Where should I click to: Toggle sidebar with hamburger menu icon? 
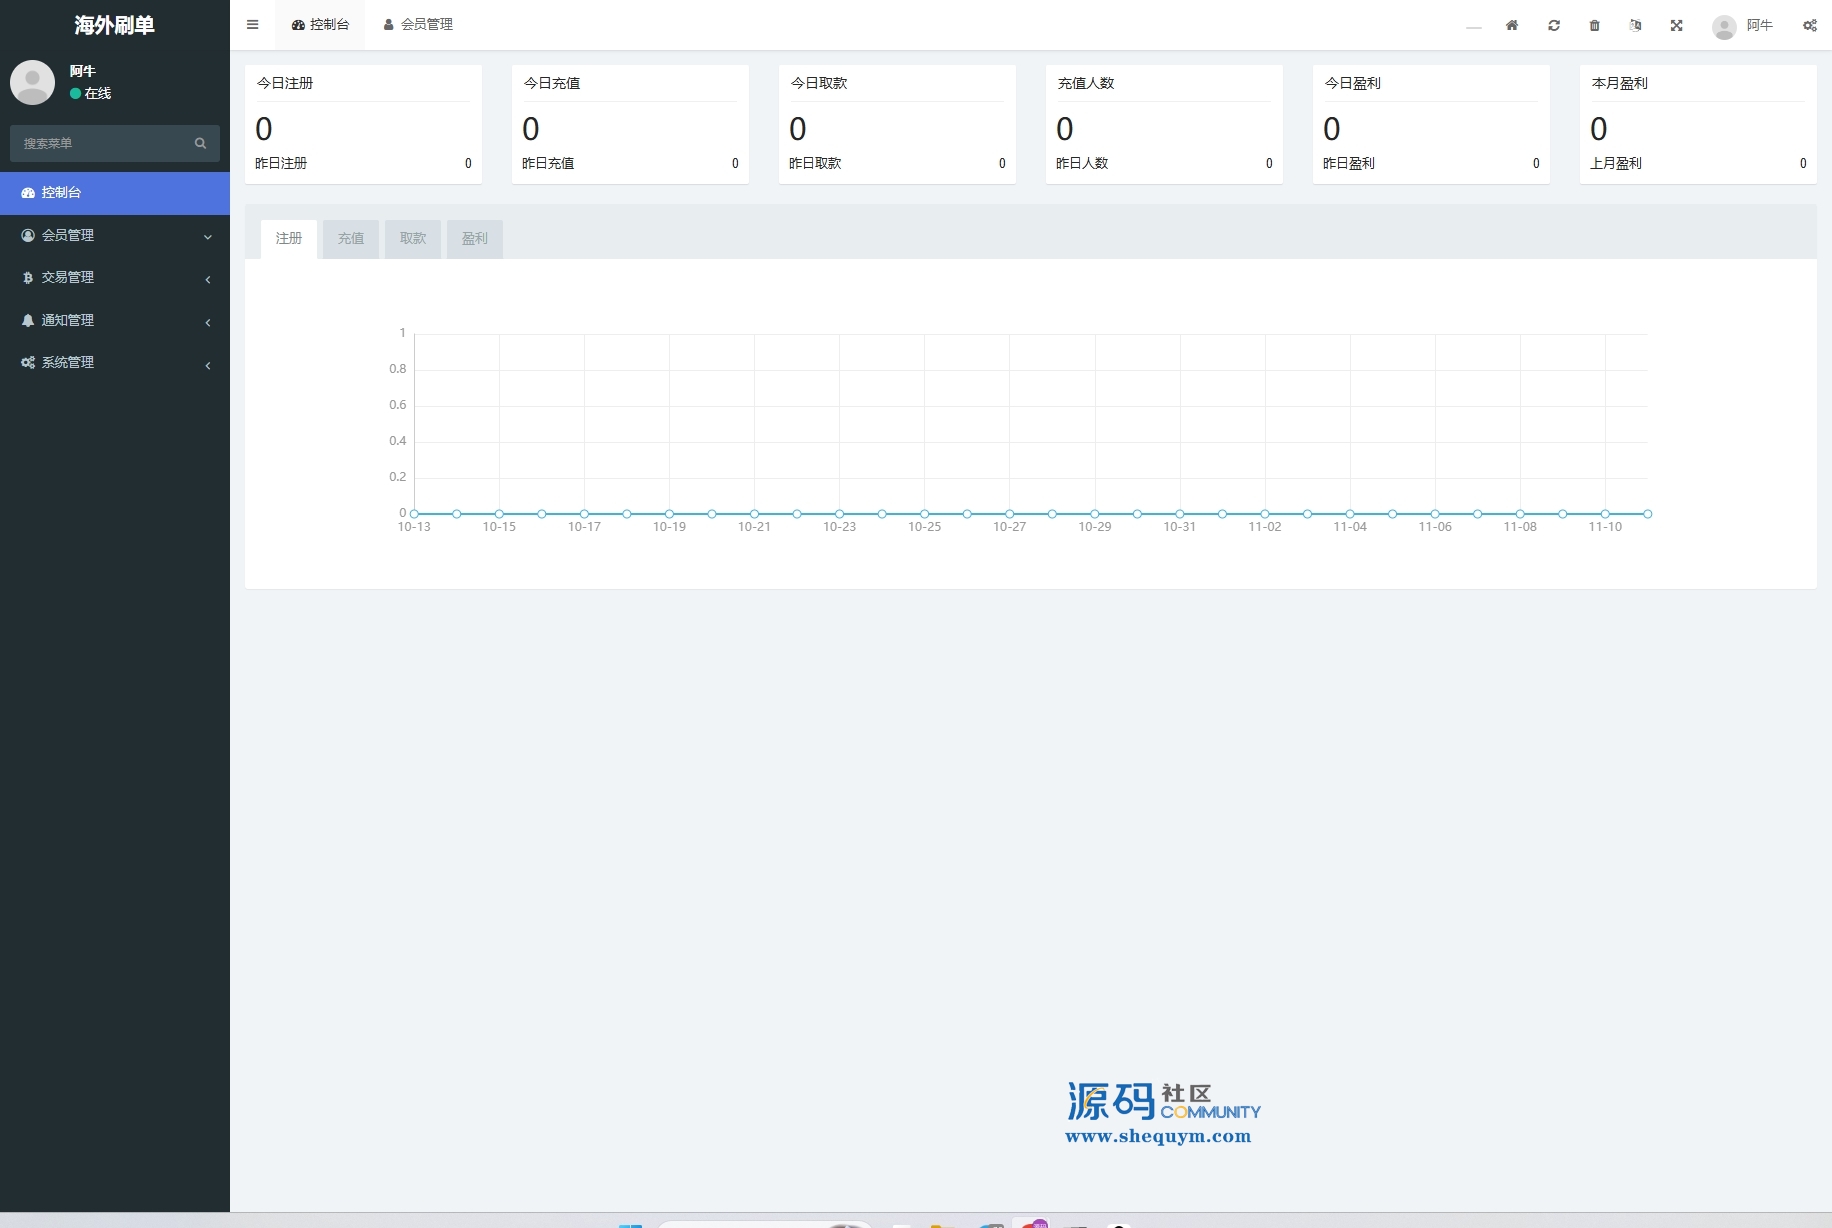pos(253,25)
